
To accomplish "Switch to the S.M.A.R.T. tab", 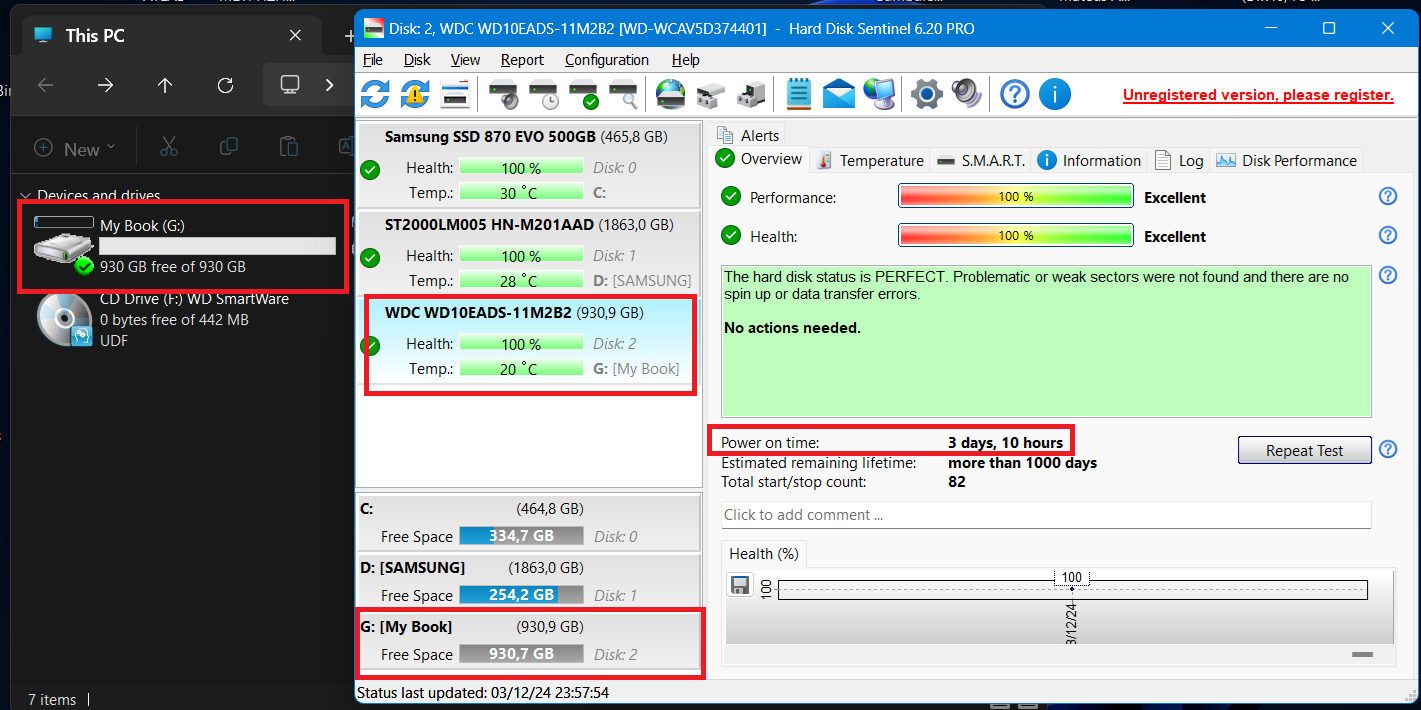I will (981, 160).
